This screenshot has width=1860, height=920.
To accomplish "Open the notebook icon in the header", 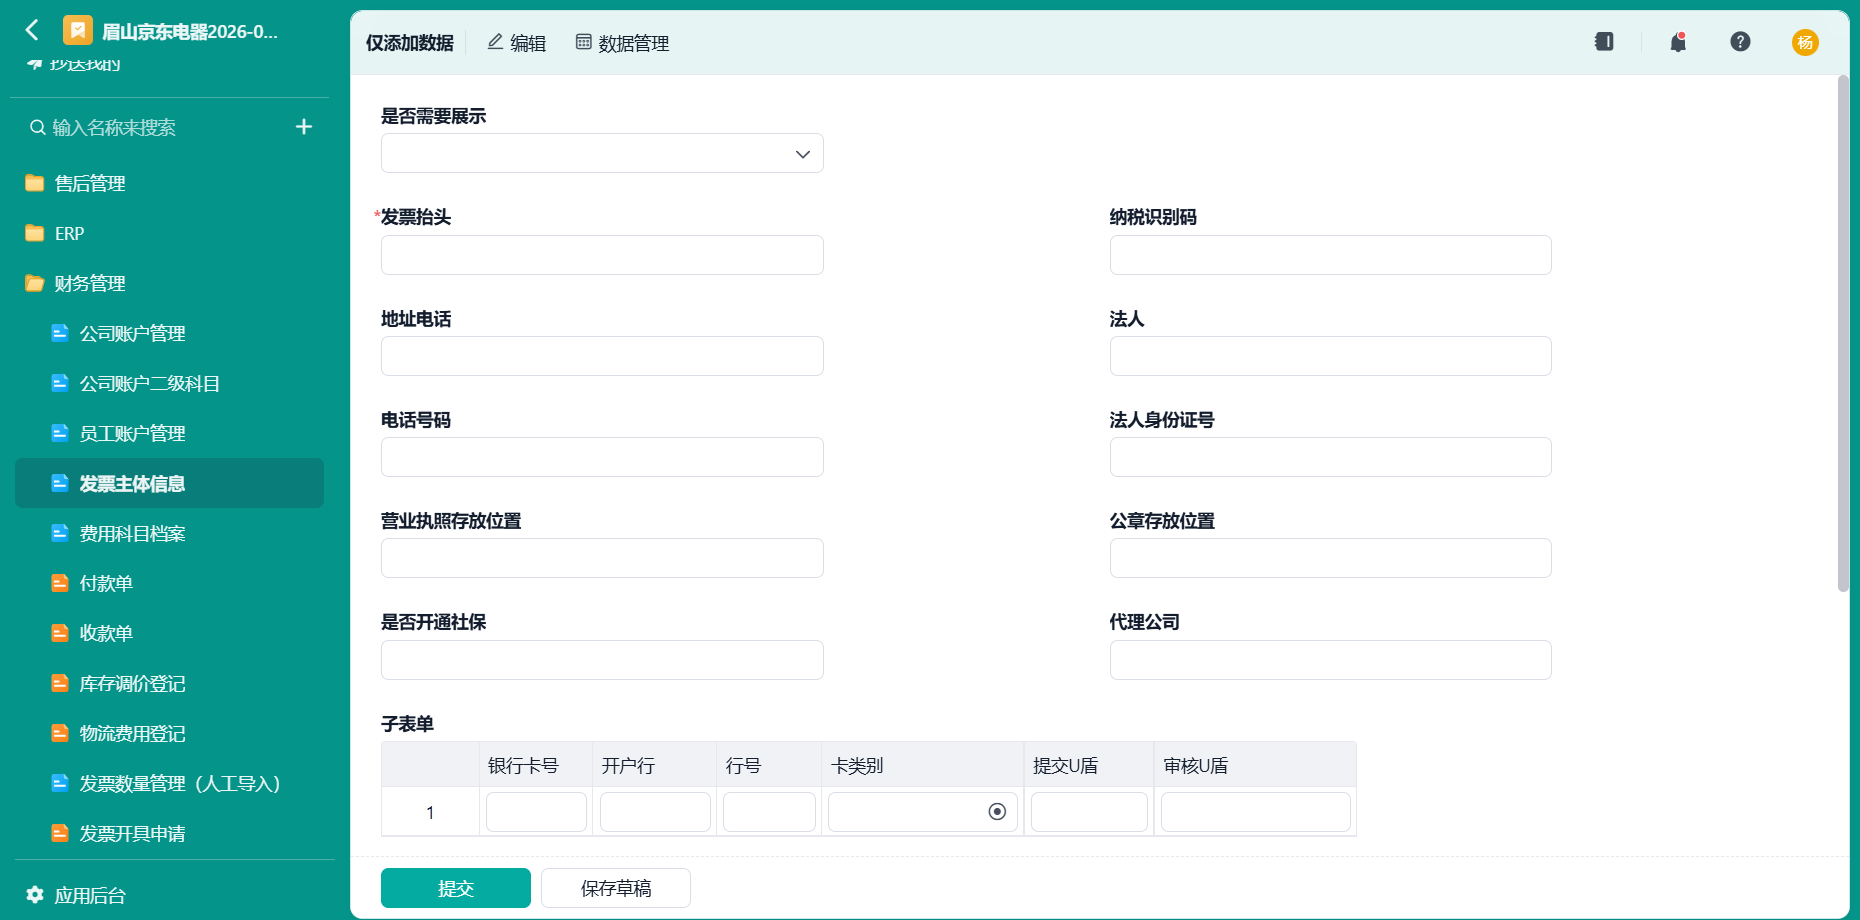I will pyautogui.click(x=1604, y=42).
